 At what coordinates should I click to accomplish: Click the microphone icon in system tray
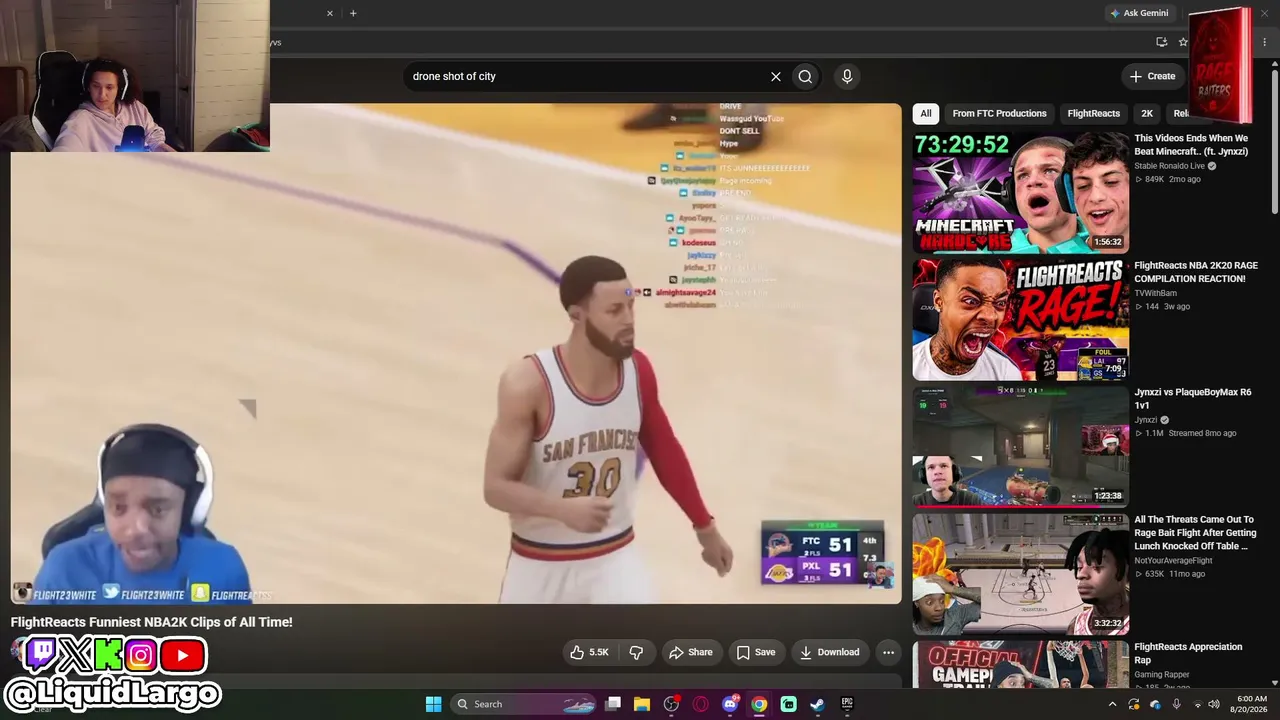click(x=1176, y=704)
